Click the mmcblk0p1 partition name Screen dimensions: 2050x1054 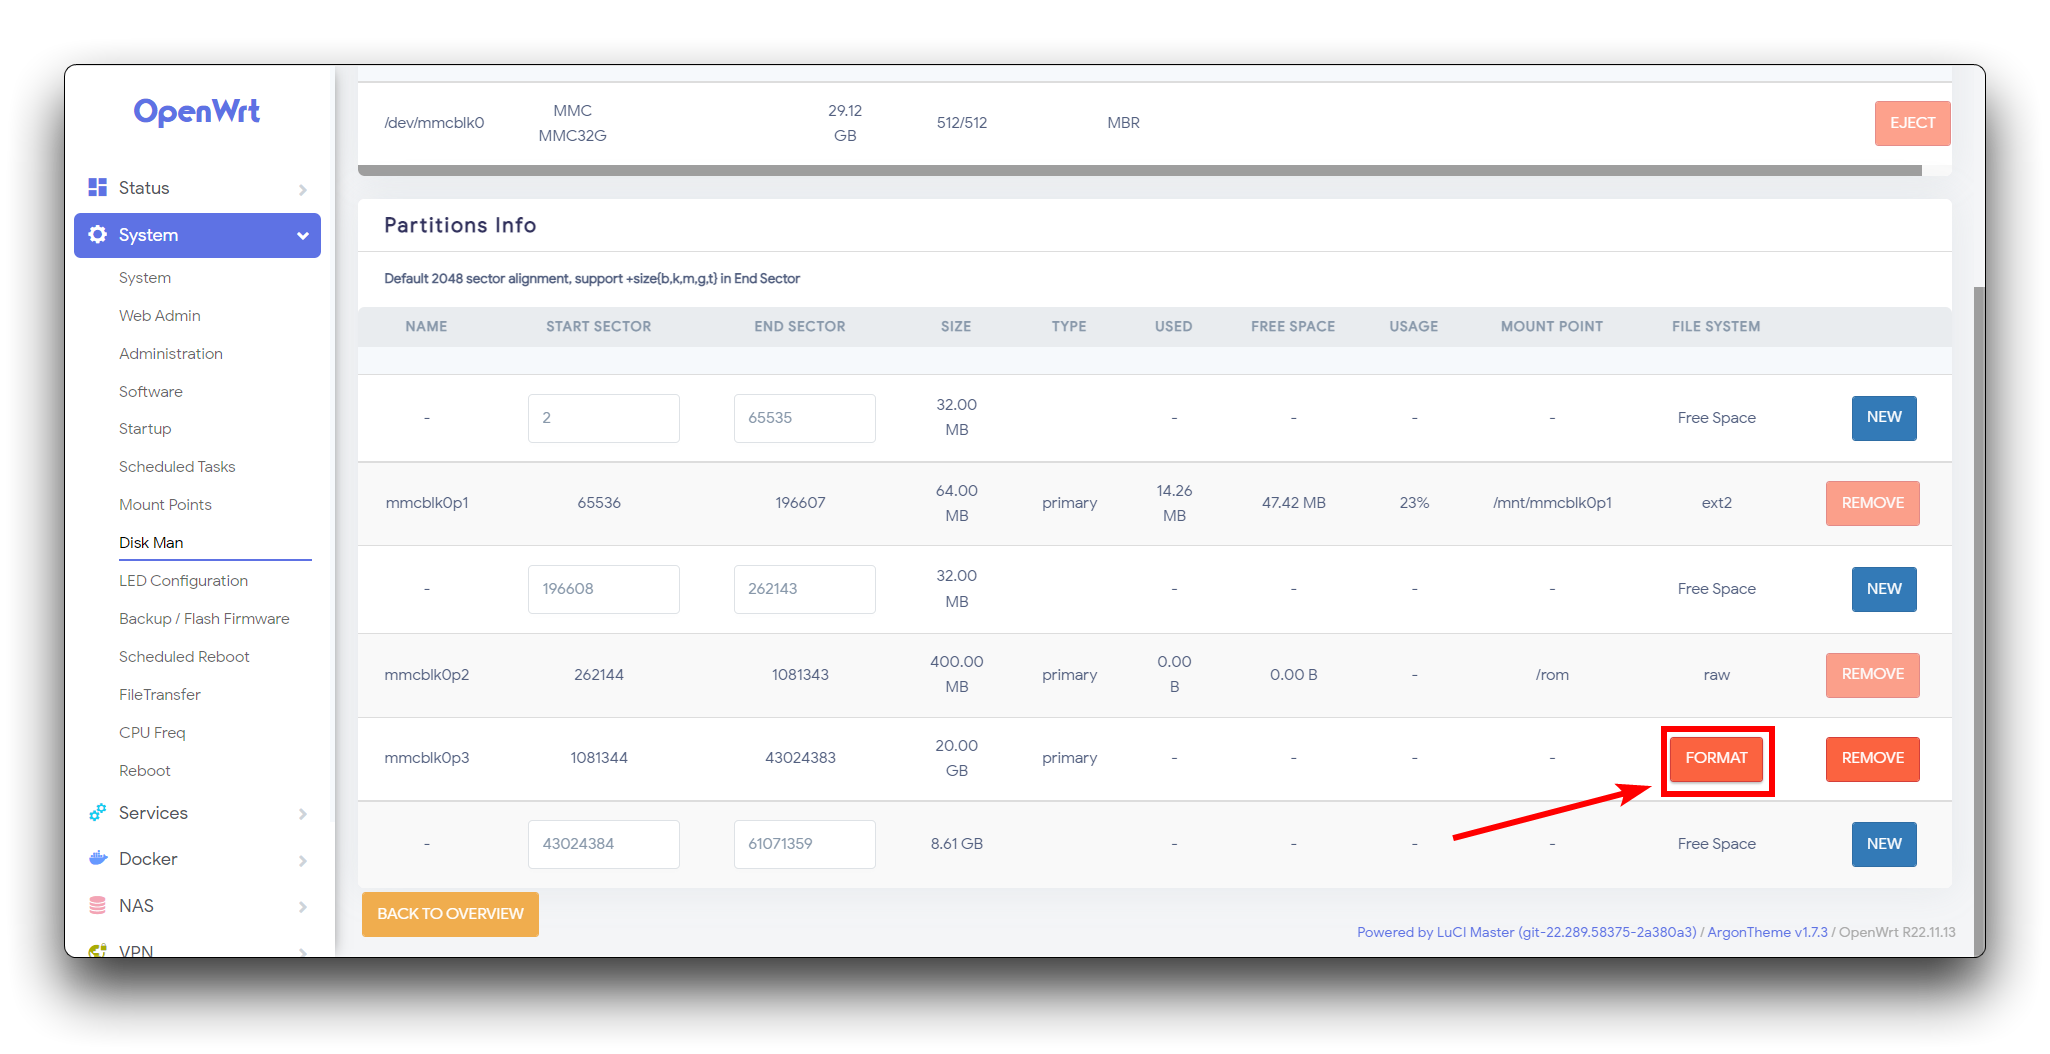pos(427,503)
